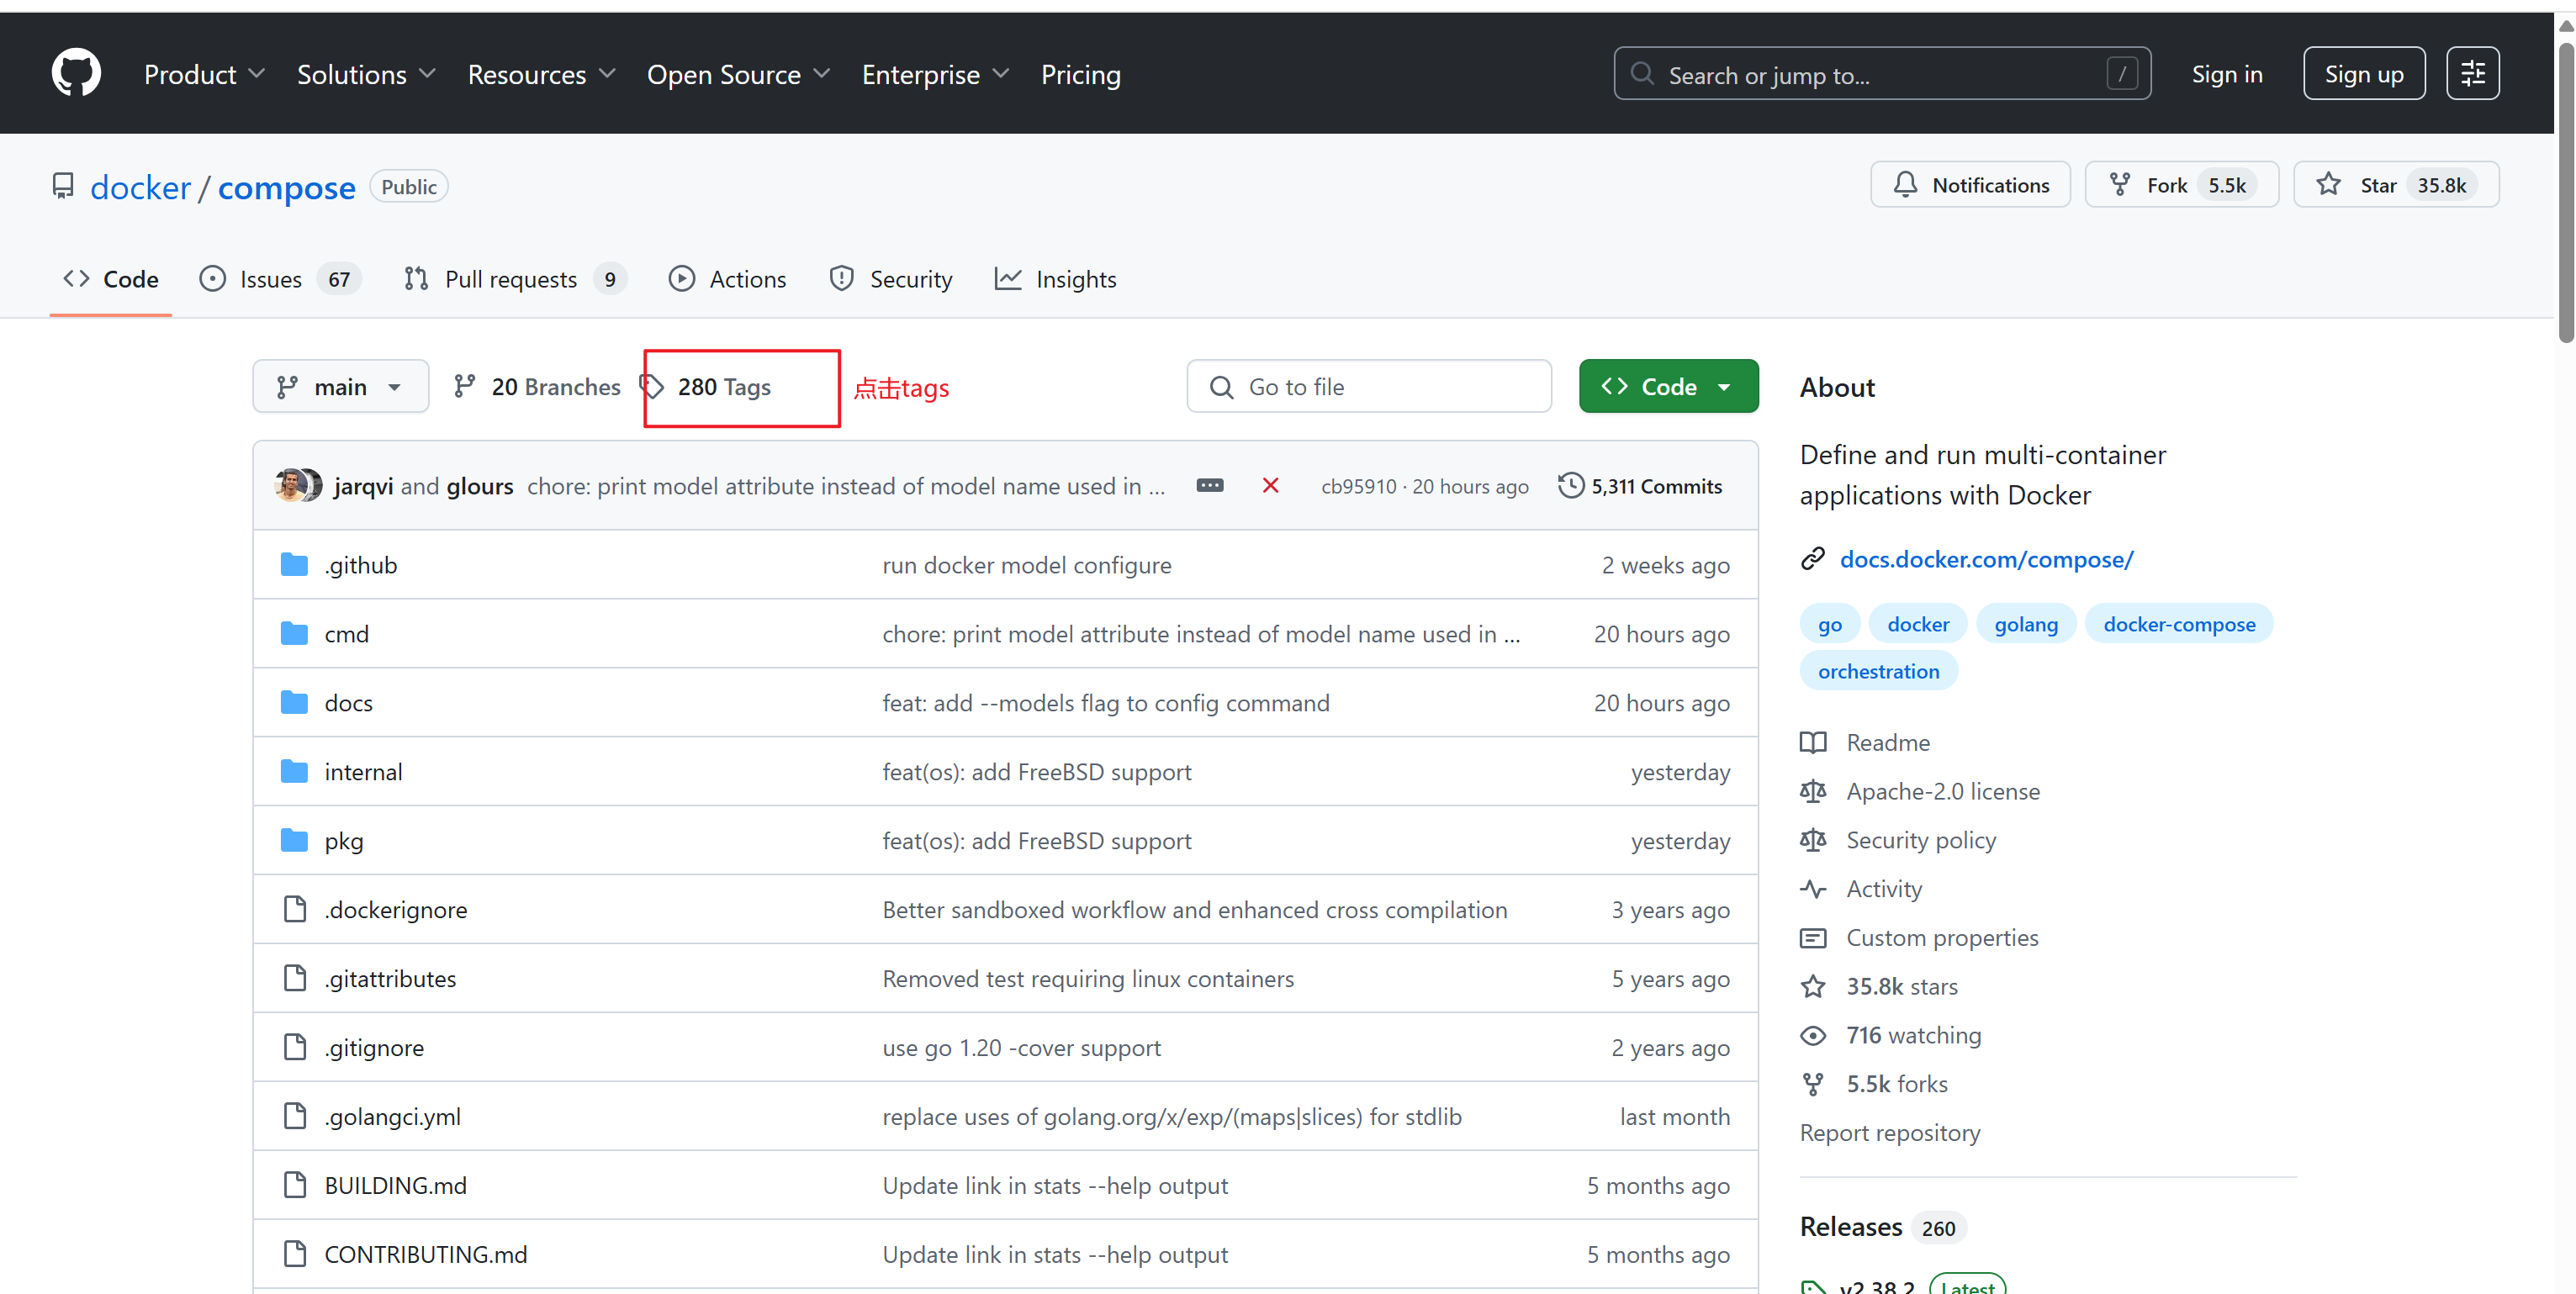Open the GitHub homepage logo
This screenshot has height=1294, width=2576.
coord(76,73)
